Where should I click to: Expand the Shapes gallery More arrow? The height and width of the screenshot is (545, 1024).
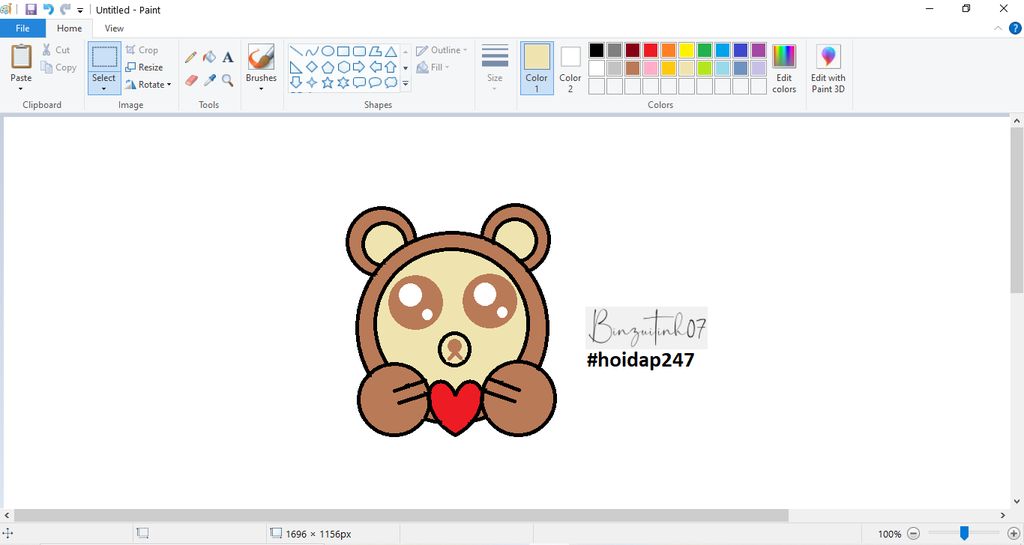(406, 83)
